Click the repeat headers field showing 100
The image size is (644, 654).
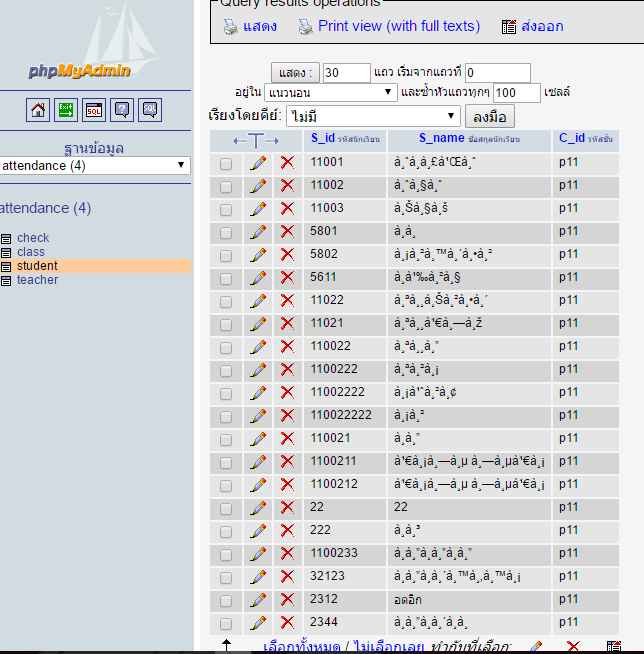click(517, 93)
